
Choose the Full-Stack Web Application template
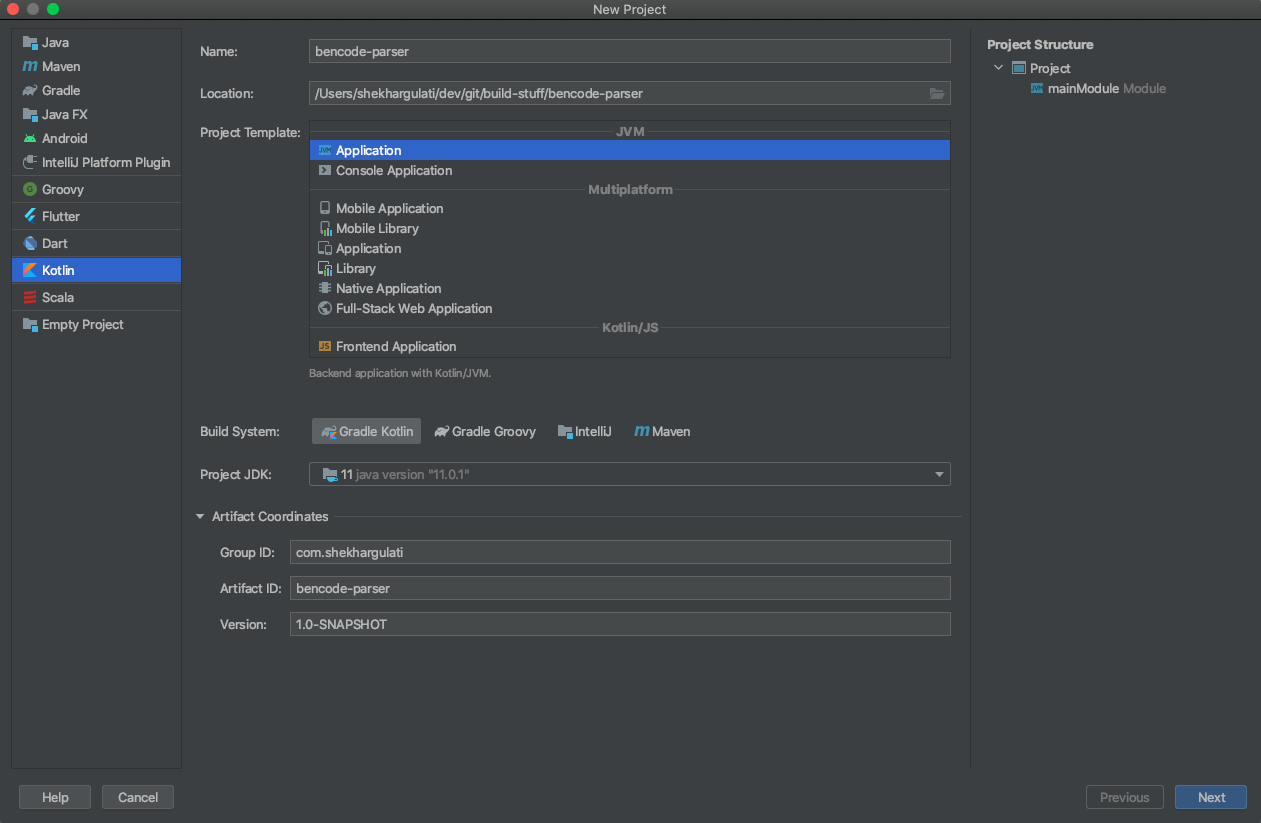pos(413,308)
